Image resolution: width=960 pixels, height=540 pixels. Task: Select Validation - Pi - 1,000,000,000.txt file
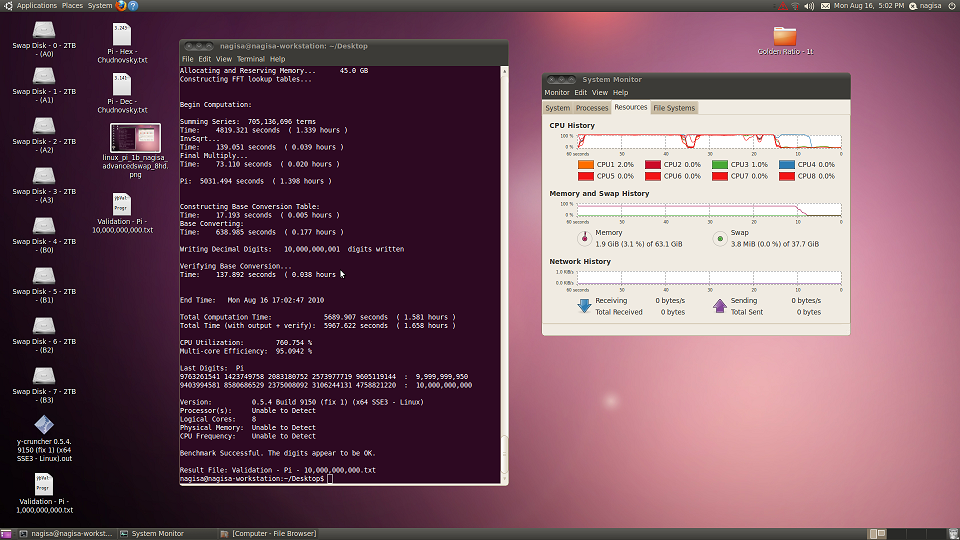(44, 484)
